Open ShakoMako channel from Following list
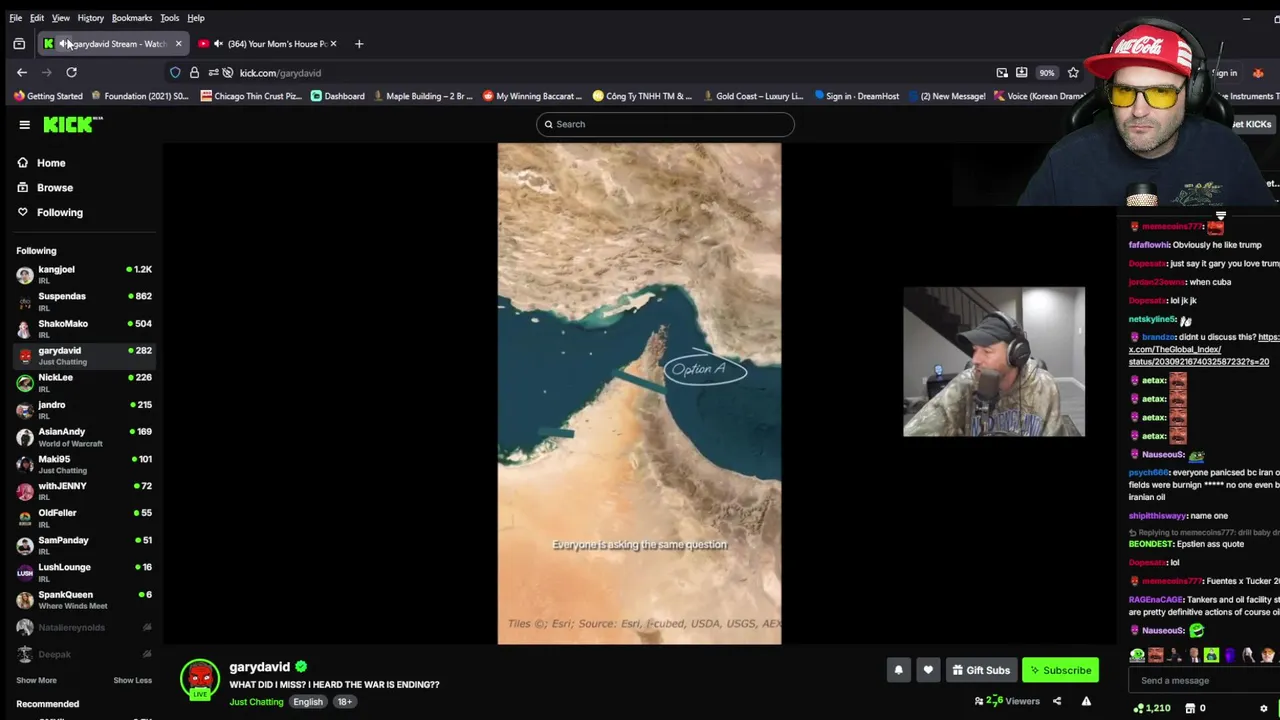Screen dimensions: 1280x720 pyautogui.click(x=84, y=328)
